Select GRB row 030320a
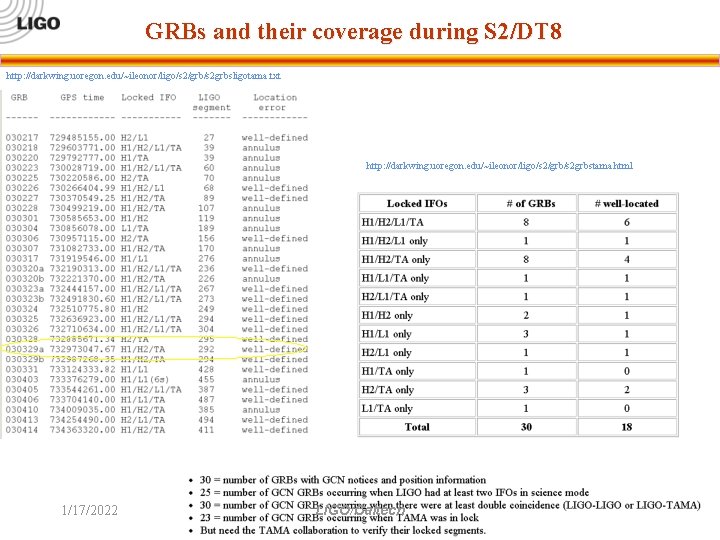This screenshot has width=720, height=540. [157, 269]
